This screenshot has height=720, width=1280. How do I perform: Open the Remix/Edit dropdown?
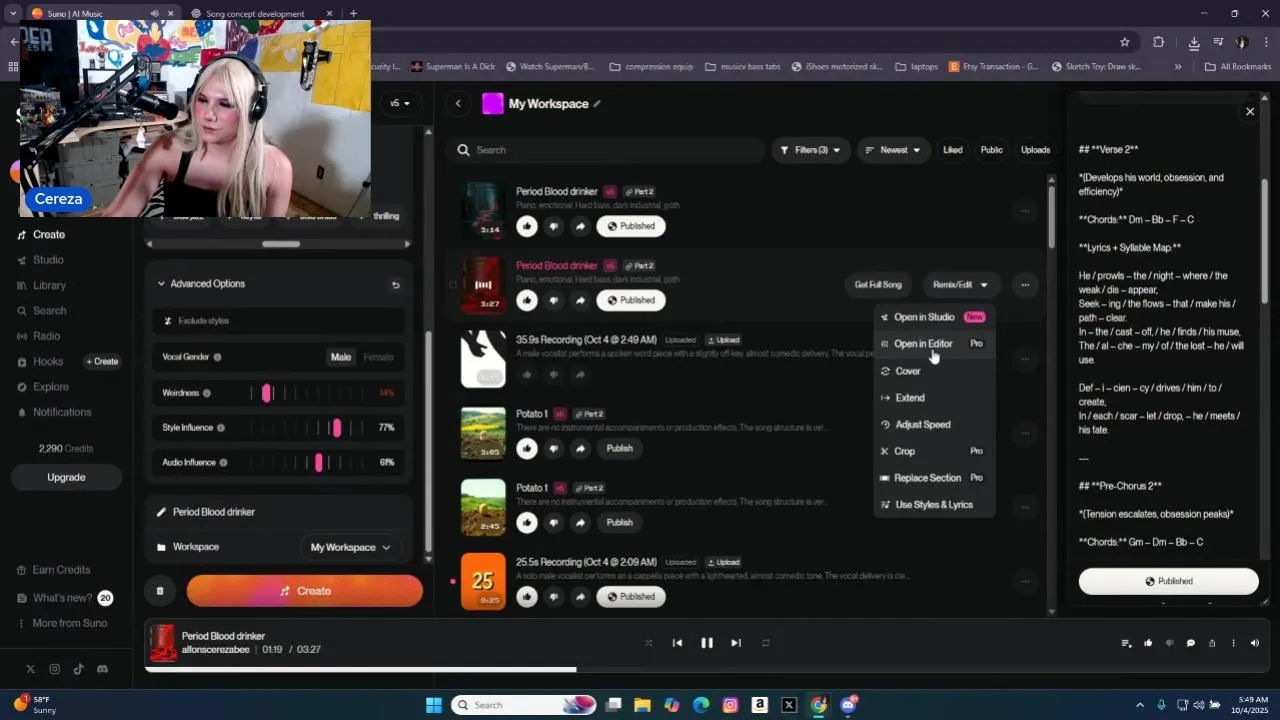pos(960,285)
